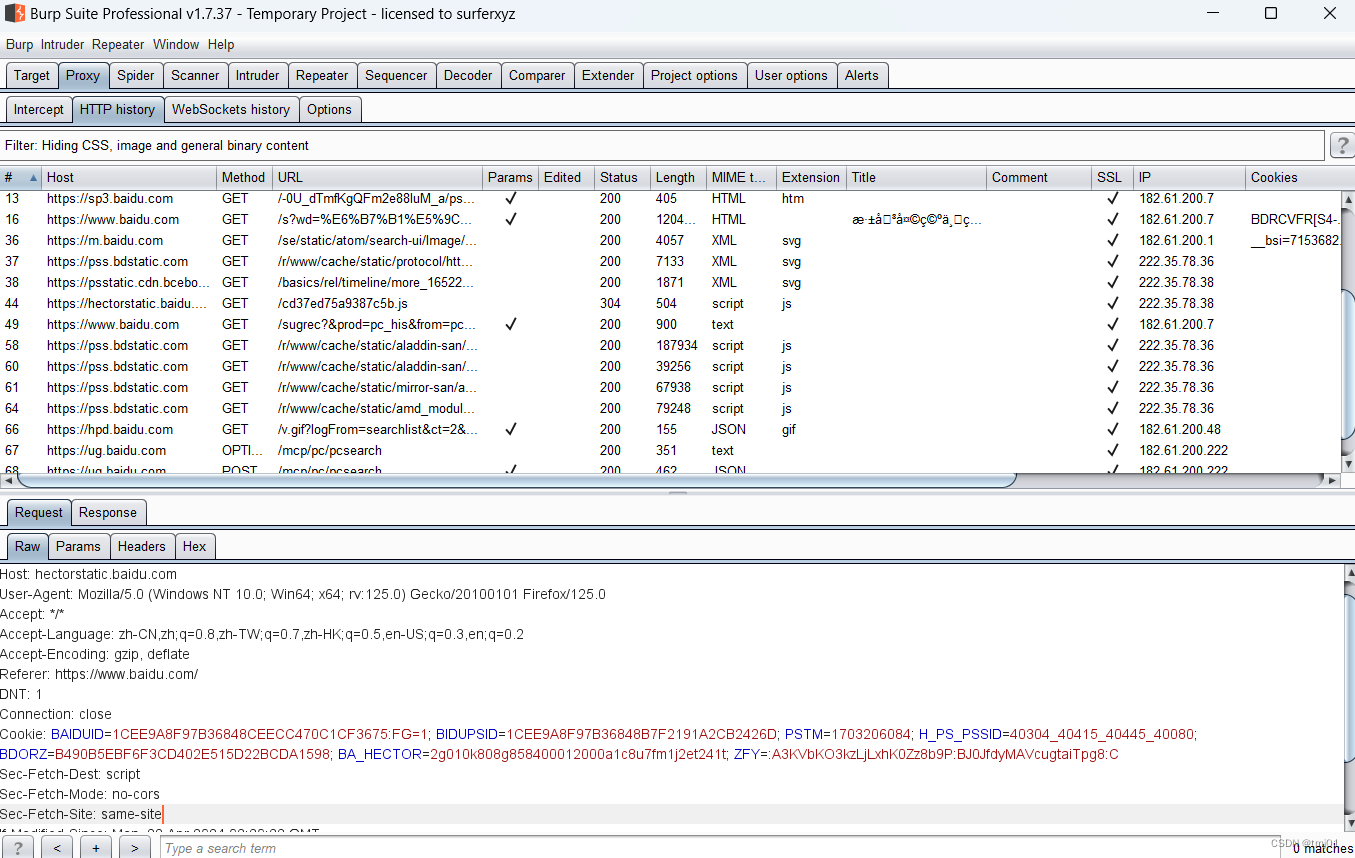Screen dimensions: 1355x858
Task: Select the OPTIONS /mcp/pc/pcsearch row 67
Action: click(x=670, y=450)
